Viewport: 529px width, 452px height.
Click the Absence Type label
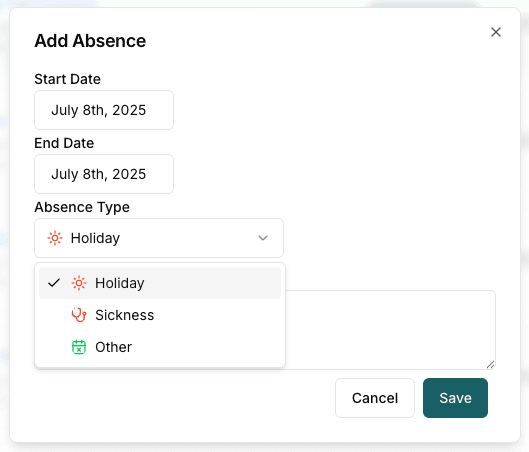coord(82,207)
